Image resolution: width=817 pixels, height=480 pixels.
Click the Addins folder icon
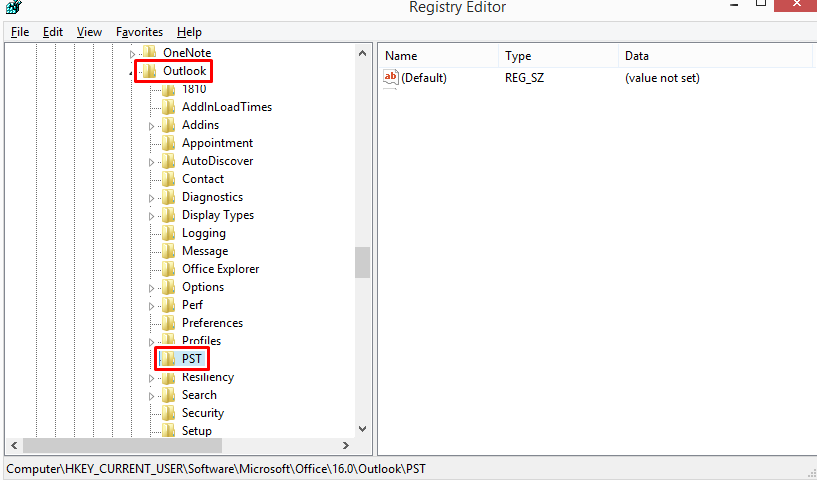tap(169, 125)
